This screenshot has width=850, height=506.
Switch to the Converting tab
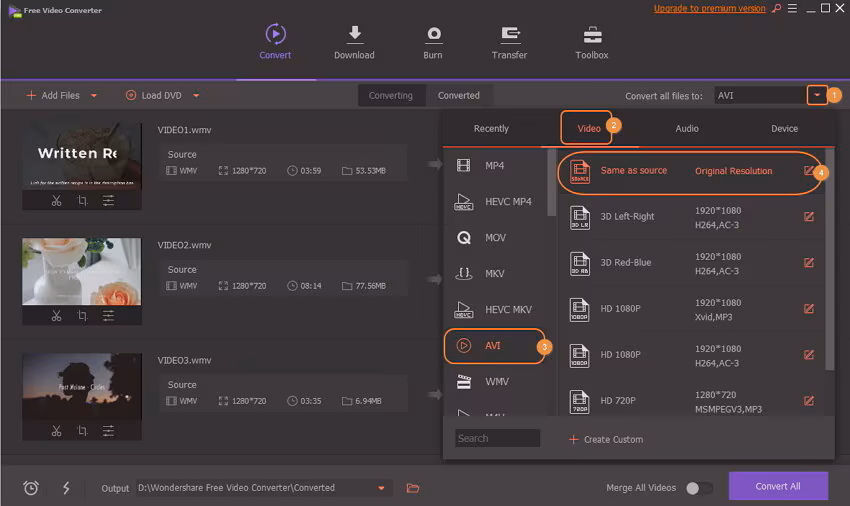coord(391,95)
